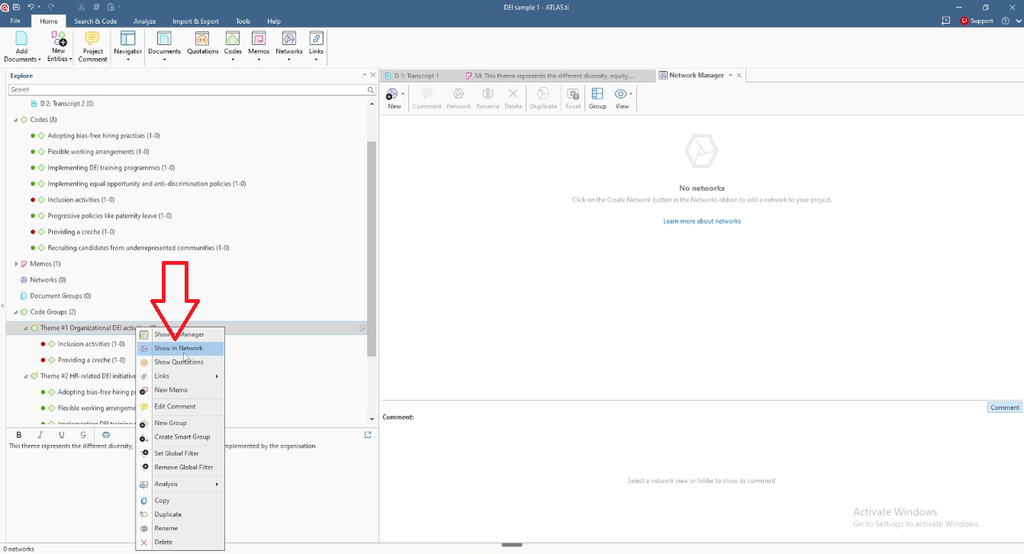Click the Undo icon in title bar
This screenshot has width=1024, height=554.
click(x=31, y=7)
